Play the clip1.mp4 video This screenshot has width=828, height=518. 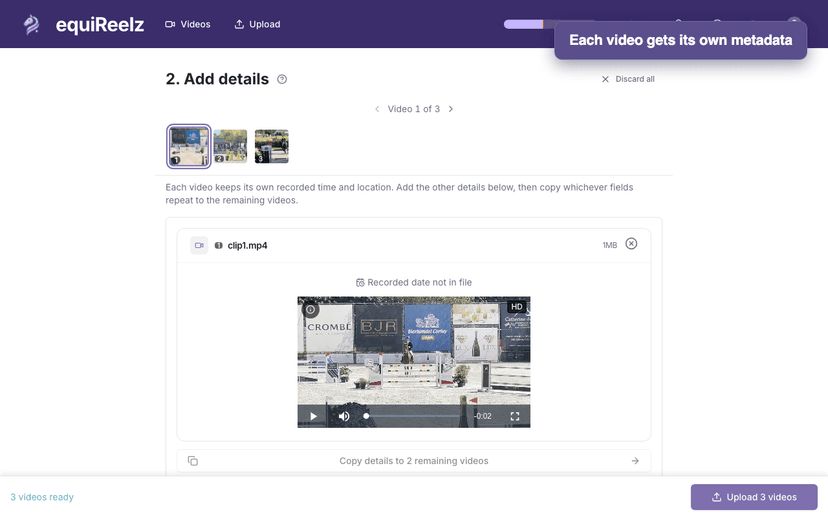(313, 416)
